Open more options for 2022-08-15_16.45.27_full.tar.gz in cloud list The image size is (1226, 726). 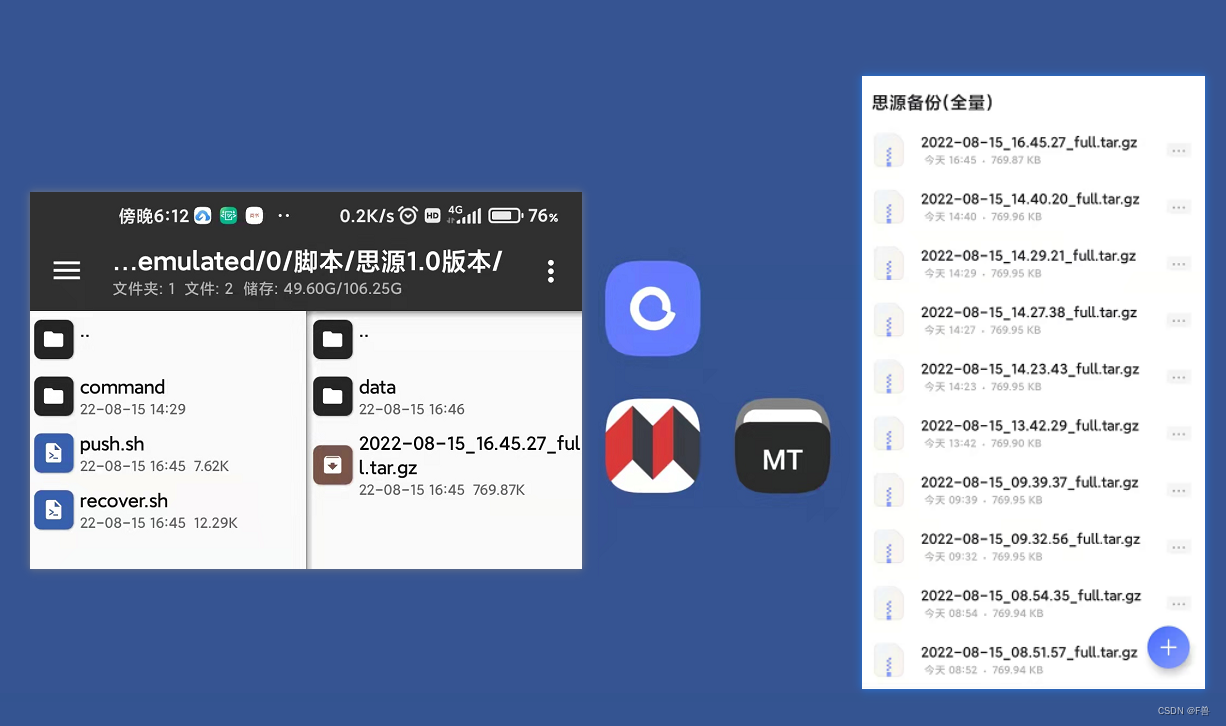[x=1178, y=150]
